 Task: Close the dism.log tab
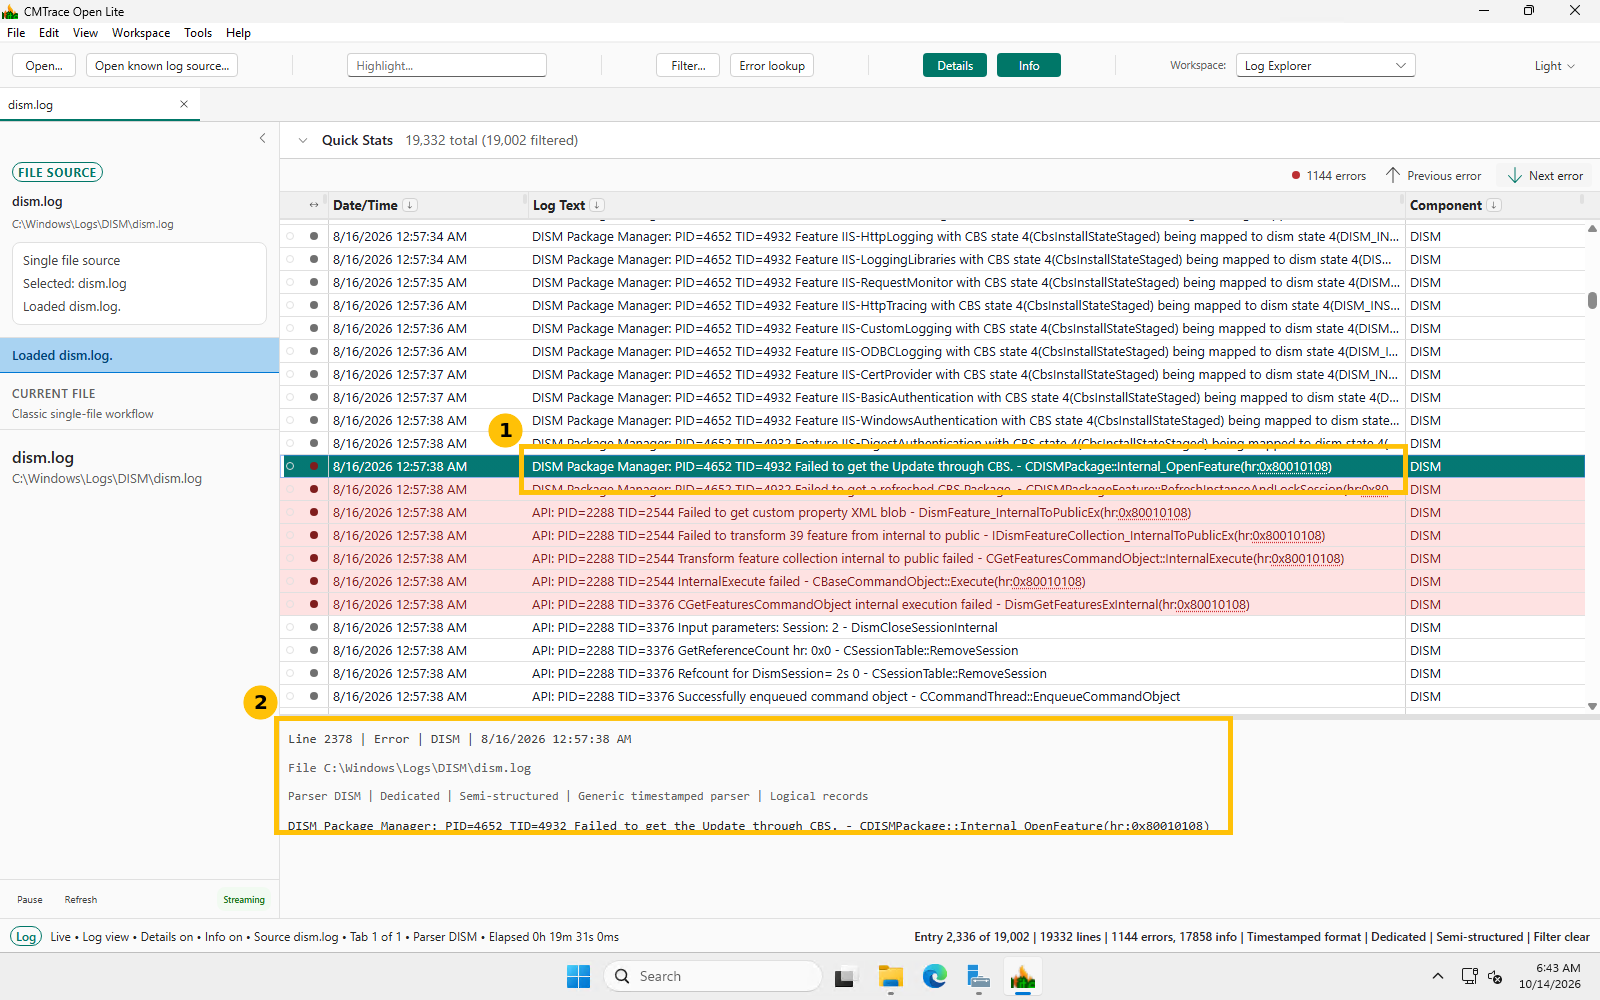[x=184, y=104]
